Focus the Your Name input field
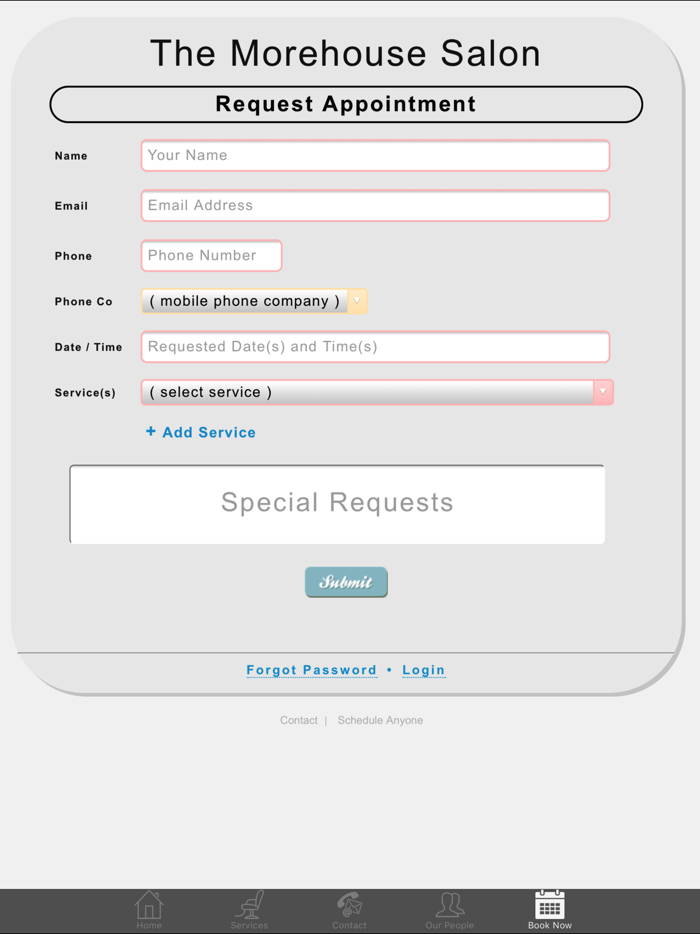700x934 pixels. [375, 156]
